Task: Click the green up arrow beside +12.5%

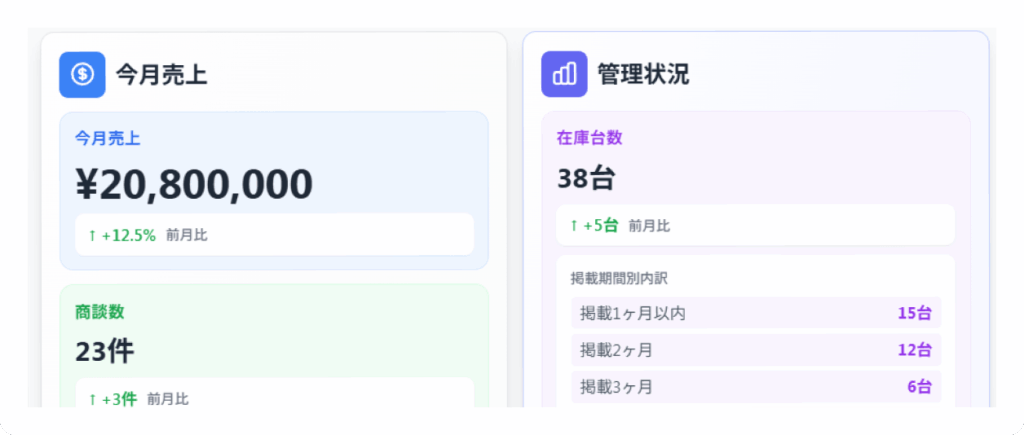Action: pyautogui.click(x=92, y=235)
